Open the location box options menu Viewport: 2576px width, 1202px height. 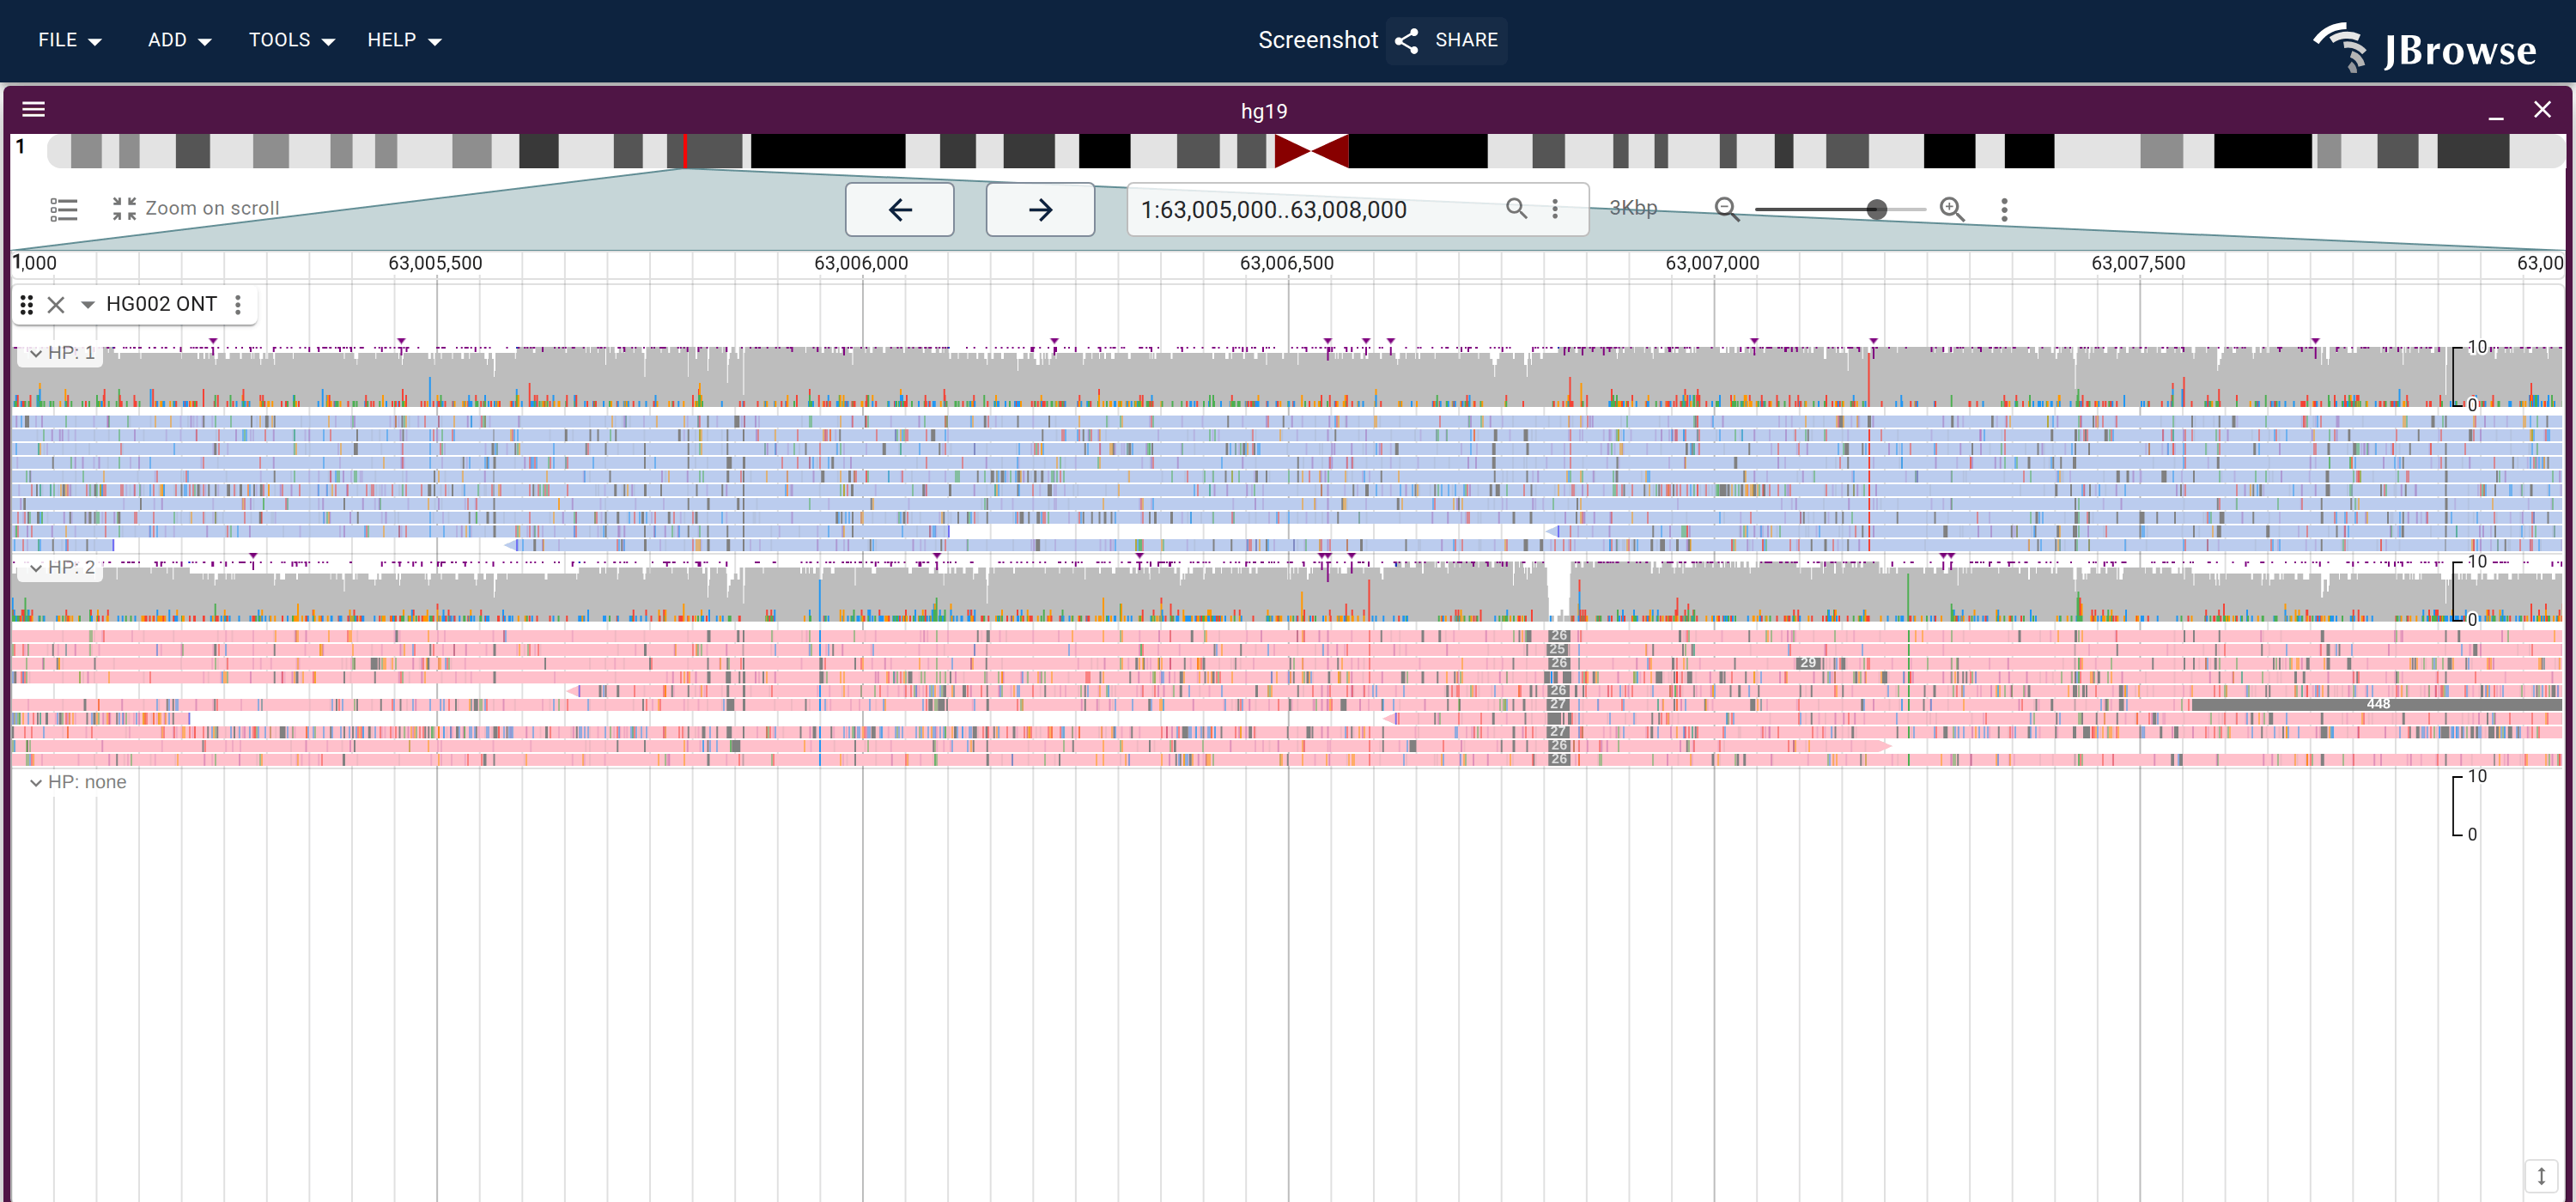pyautogui.click(x=1555, y=208)
